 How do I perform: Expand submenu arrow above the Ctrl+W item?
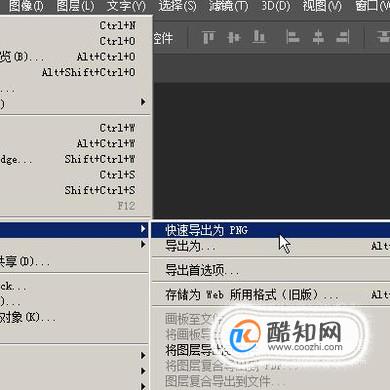[x=143, y=102]
